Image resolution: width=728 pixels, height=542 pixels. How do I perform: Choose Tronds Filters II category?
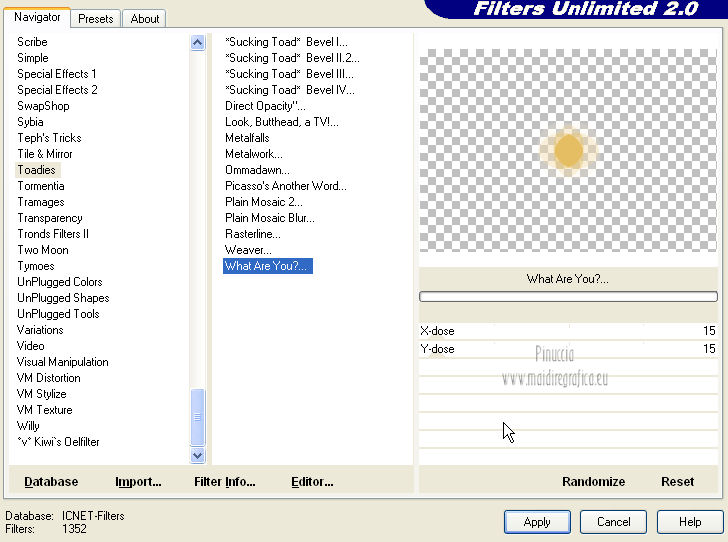coord(53,234)
